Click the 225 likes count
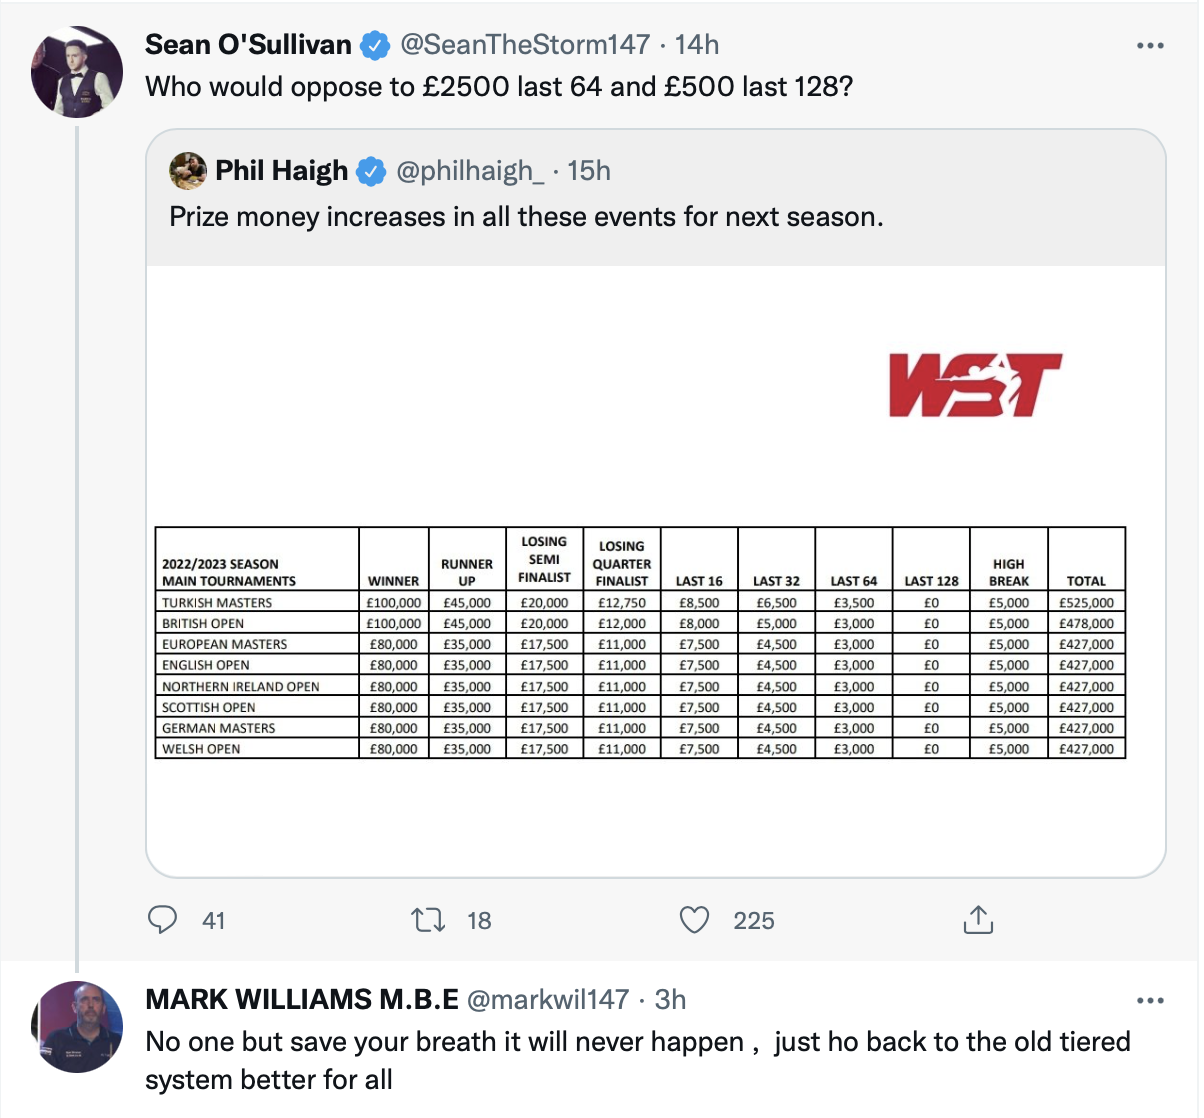The height and width of the screenshot is (1118, 1204). pos(753,920)
